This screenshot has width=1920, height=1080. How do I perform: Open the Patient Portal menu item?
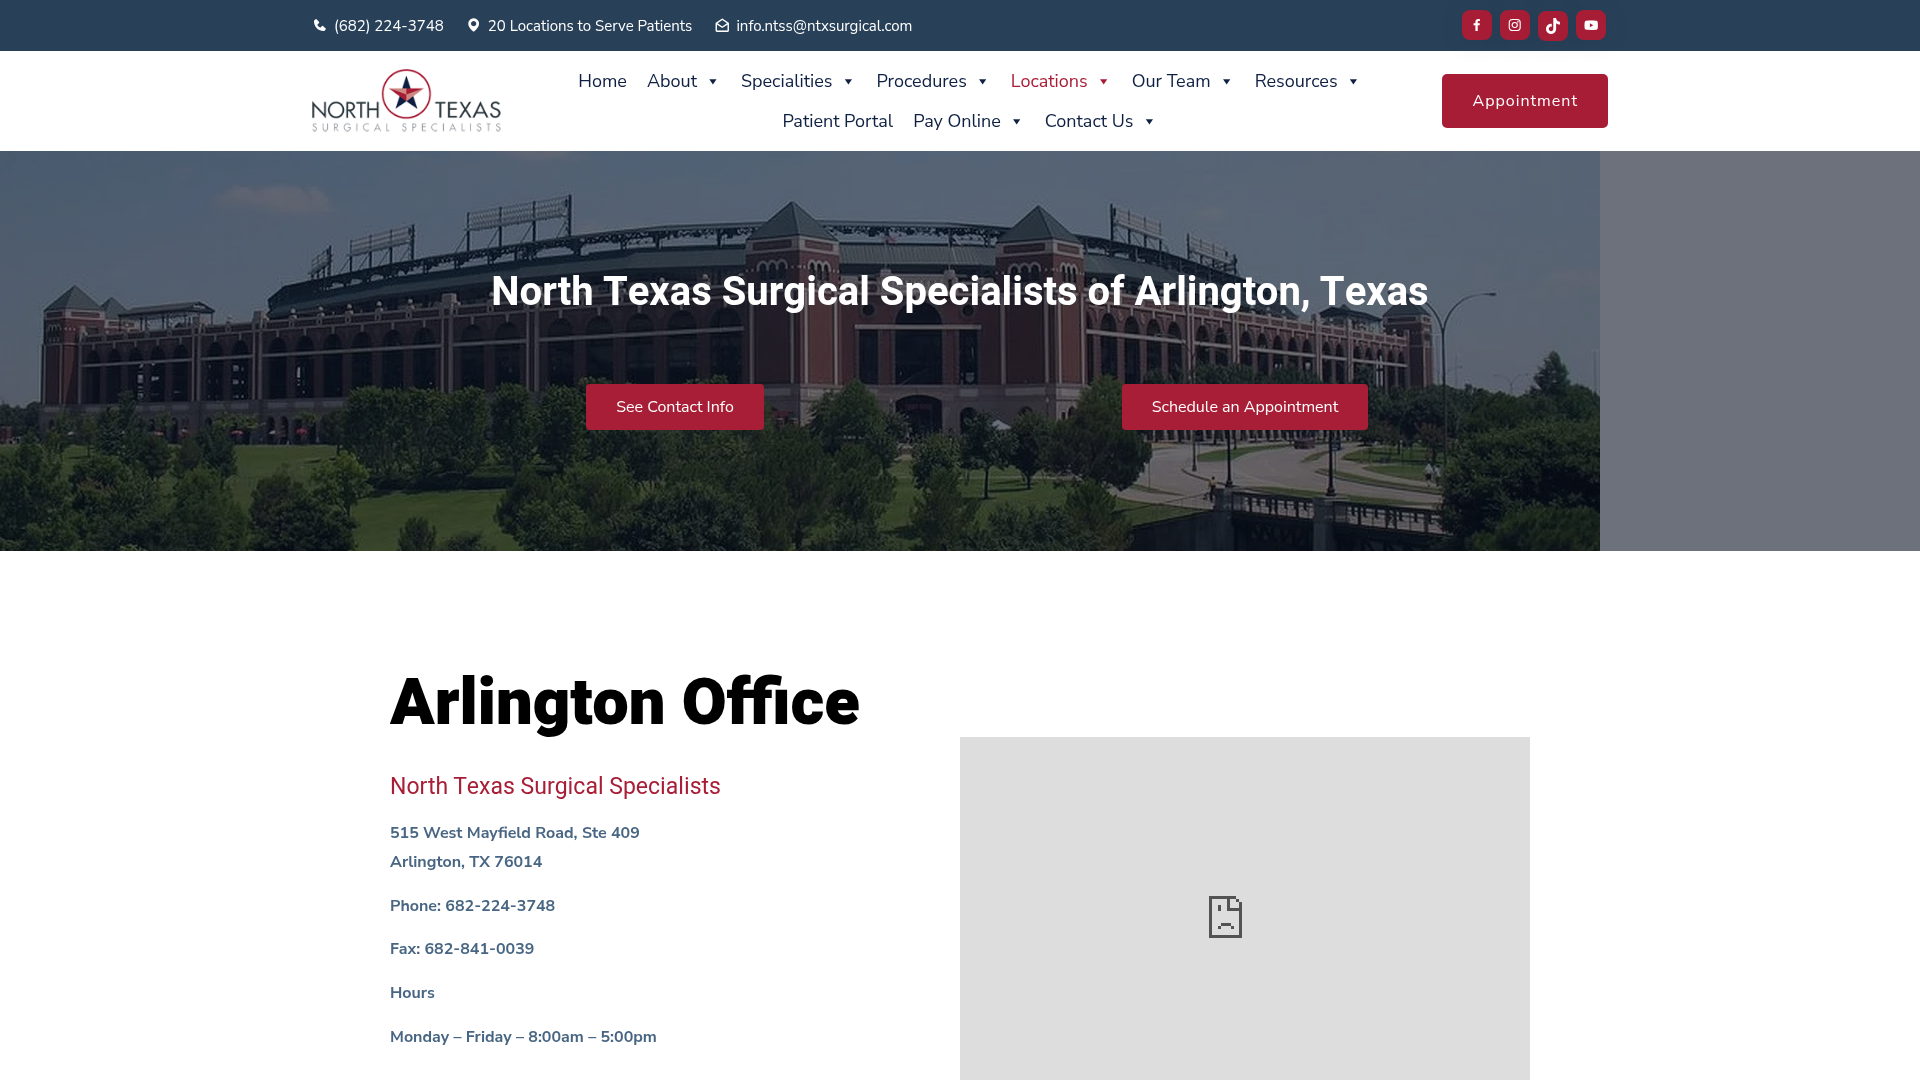click(x=837, y=121)
